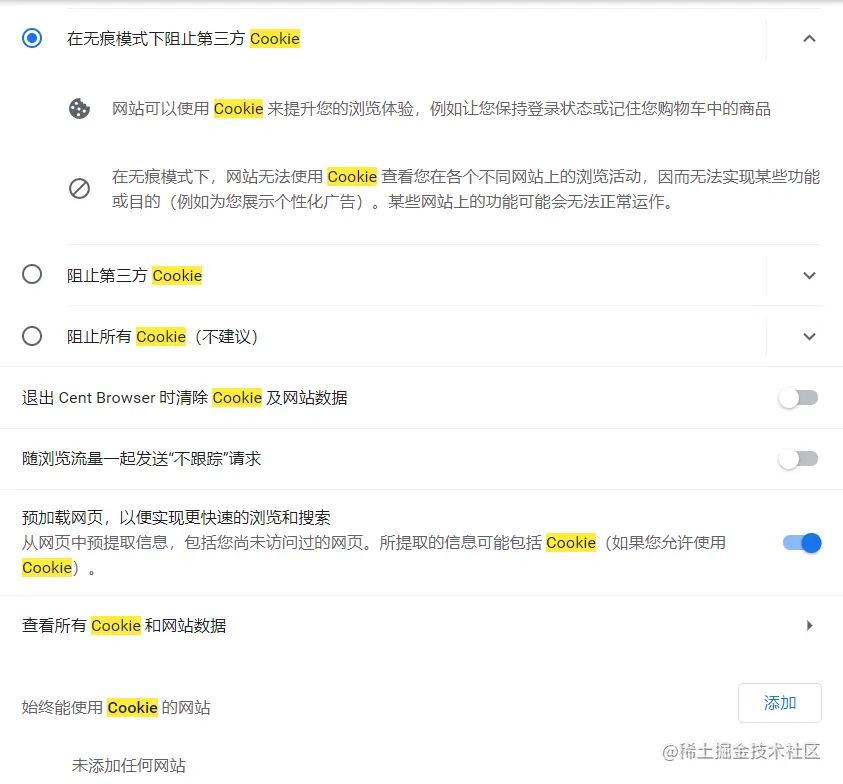The image size is (843, 784).
Task: Click the arrow on the view all cookies row
Action: 810,624
